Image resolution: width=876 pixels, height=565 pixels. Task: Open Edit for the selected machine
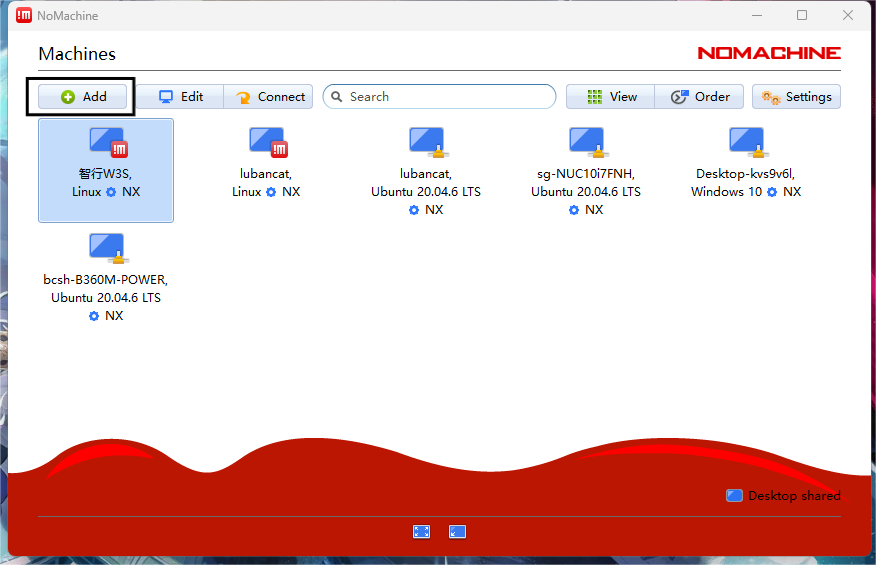pos(180,97)
